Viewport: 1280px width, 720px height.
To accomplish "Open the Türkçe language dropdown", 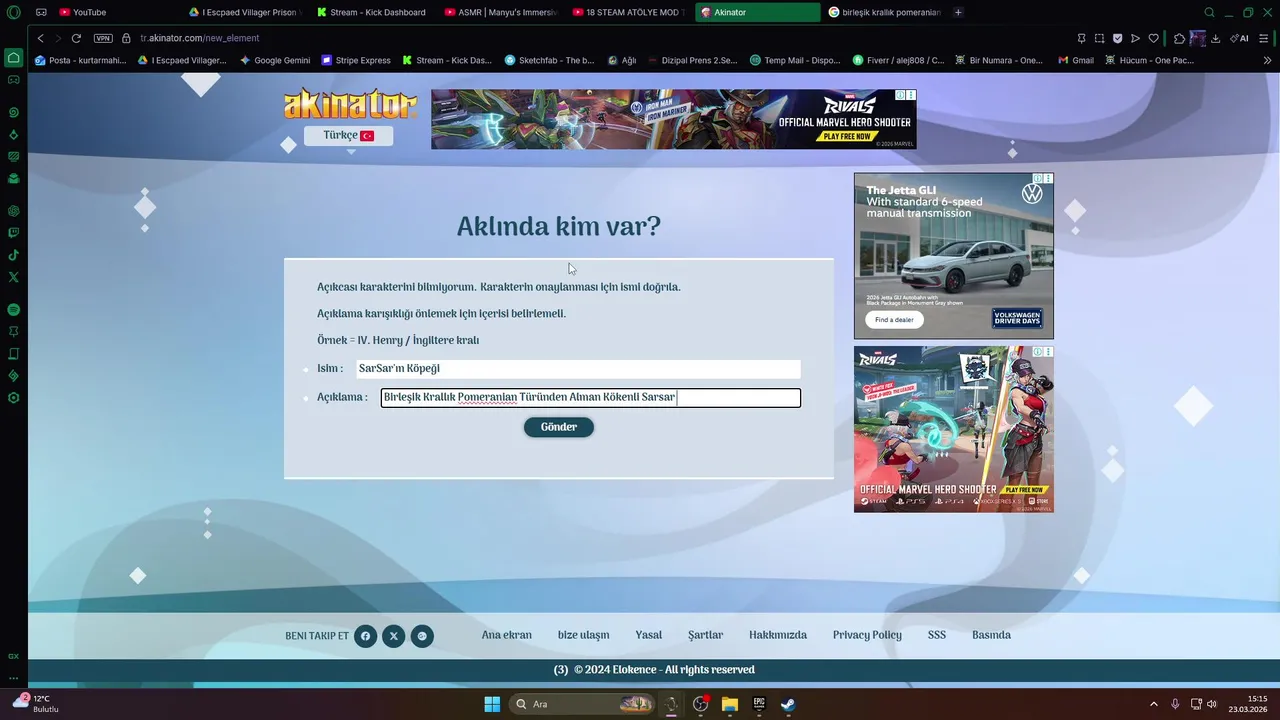I will 348,136.
